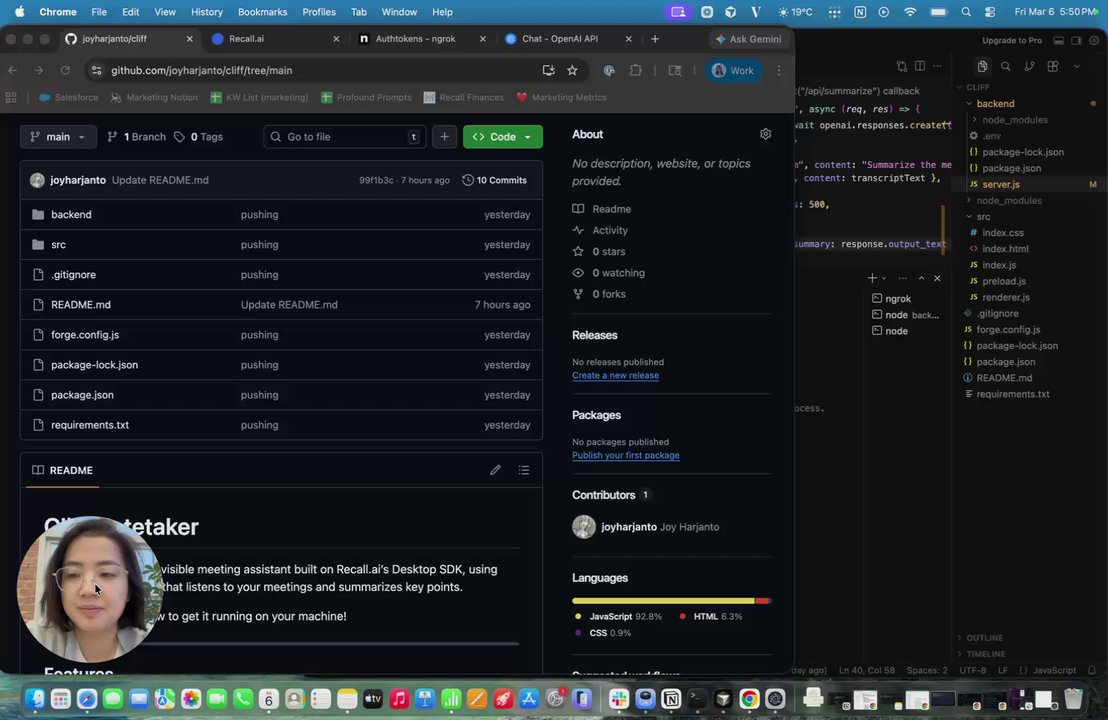Open Chrome's three-dot menu
This screenshot has width=1108, height=720.
coord(779,71)
